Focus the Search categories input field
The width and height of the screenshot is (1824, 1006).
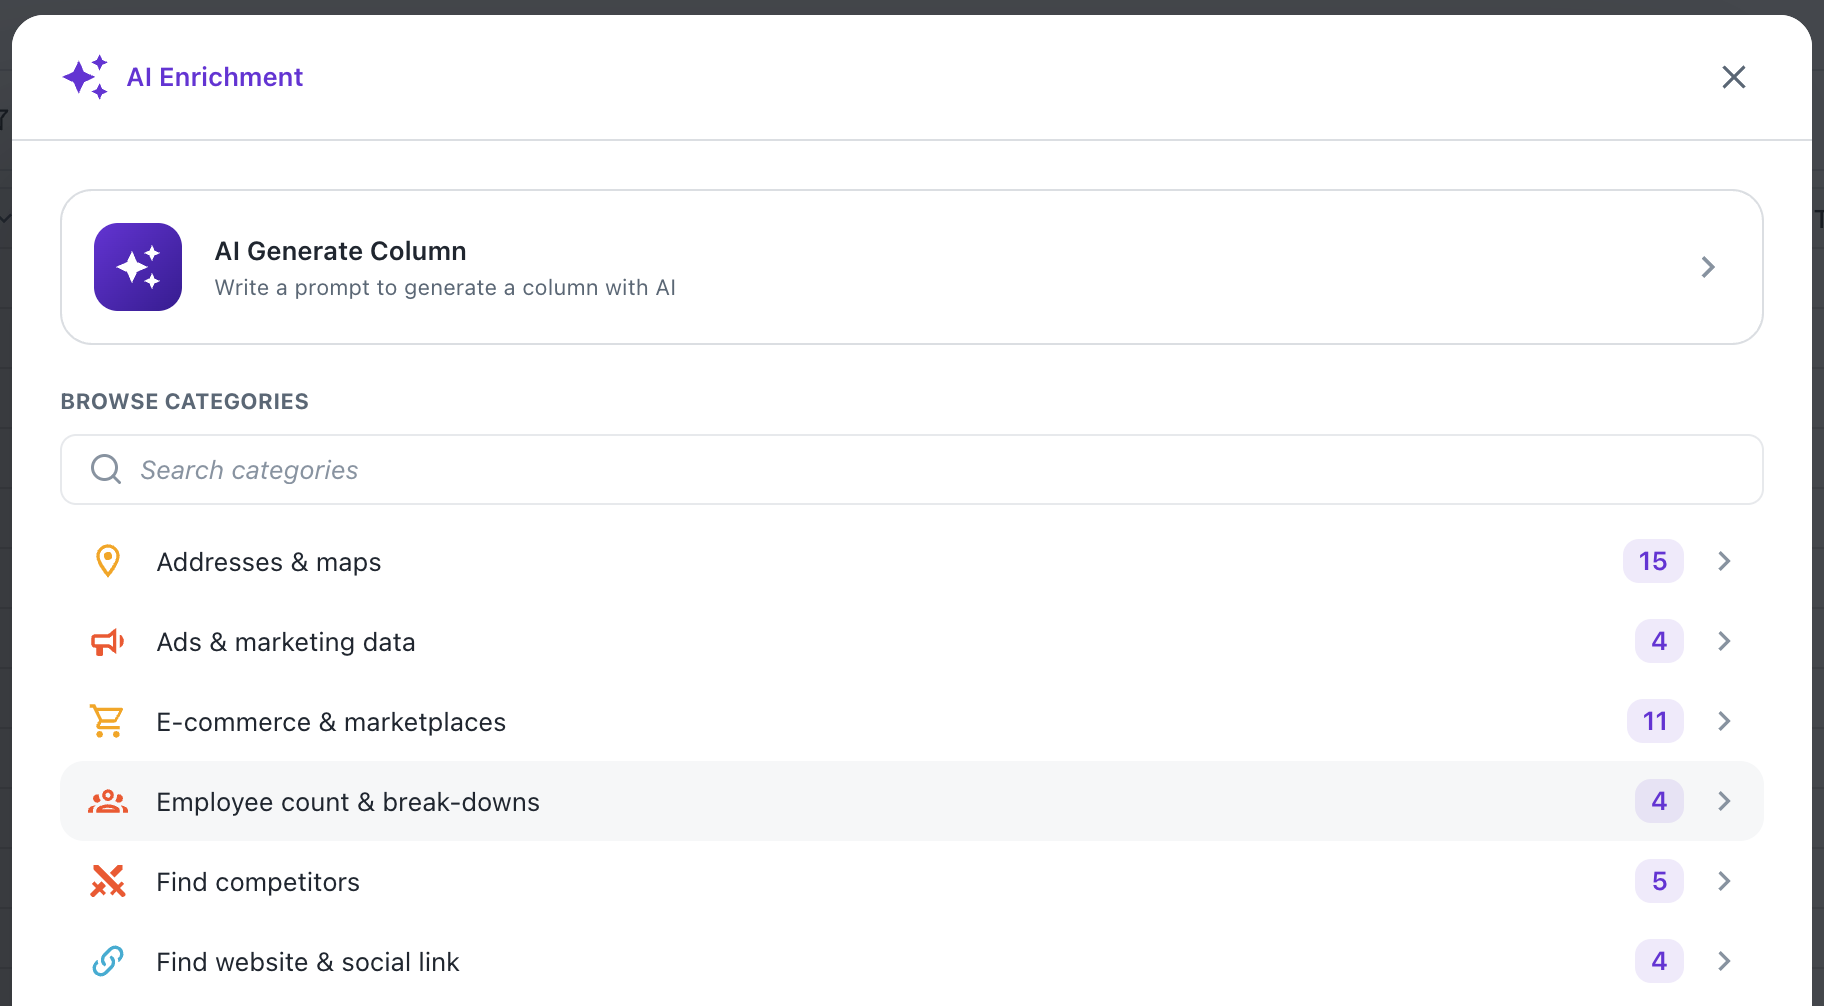(912, 469)
